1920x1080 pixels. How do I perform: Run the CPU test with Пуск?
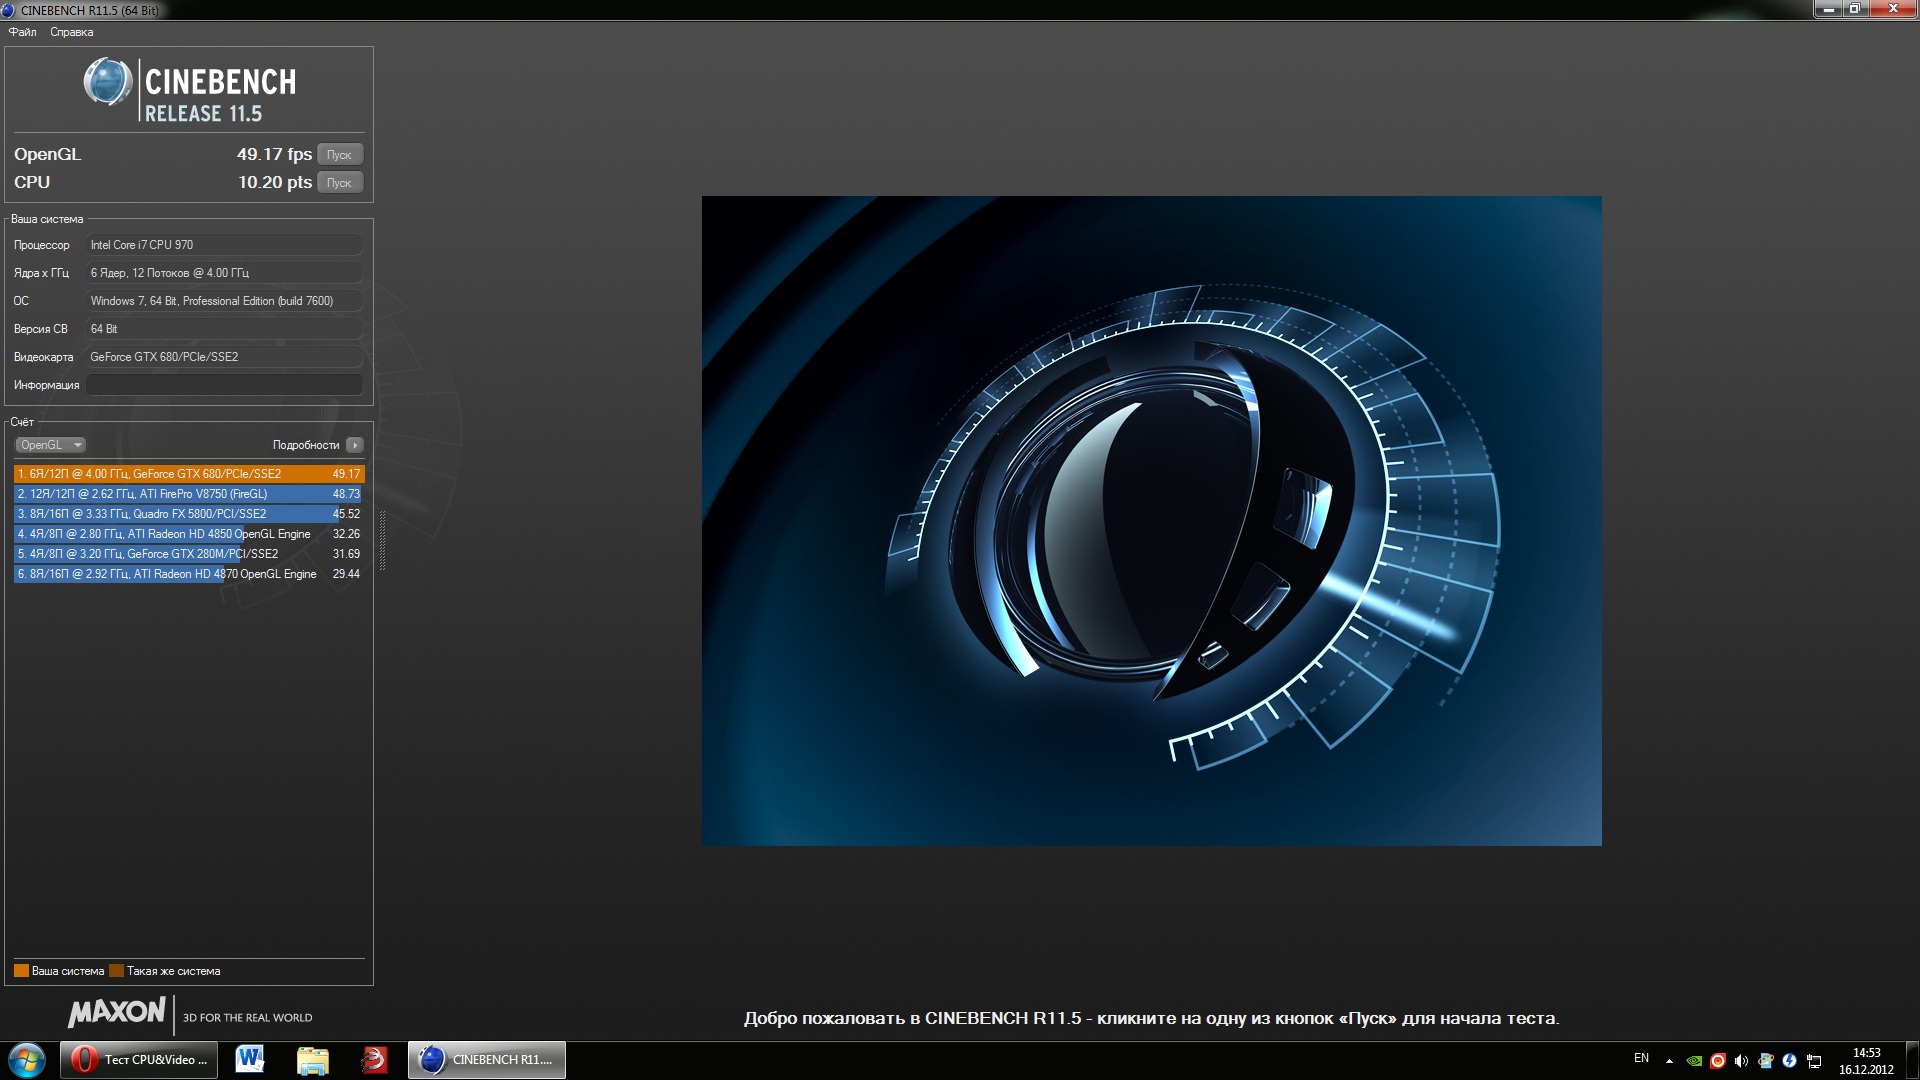click(x=340, y=183)
